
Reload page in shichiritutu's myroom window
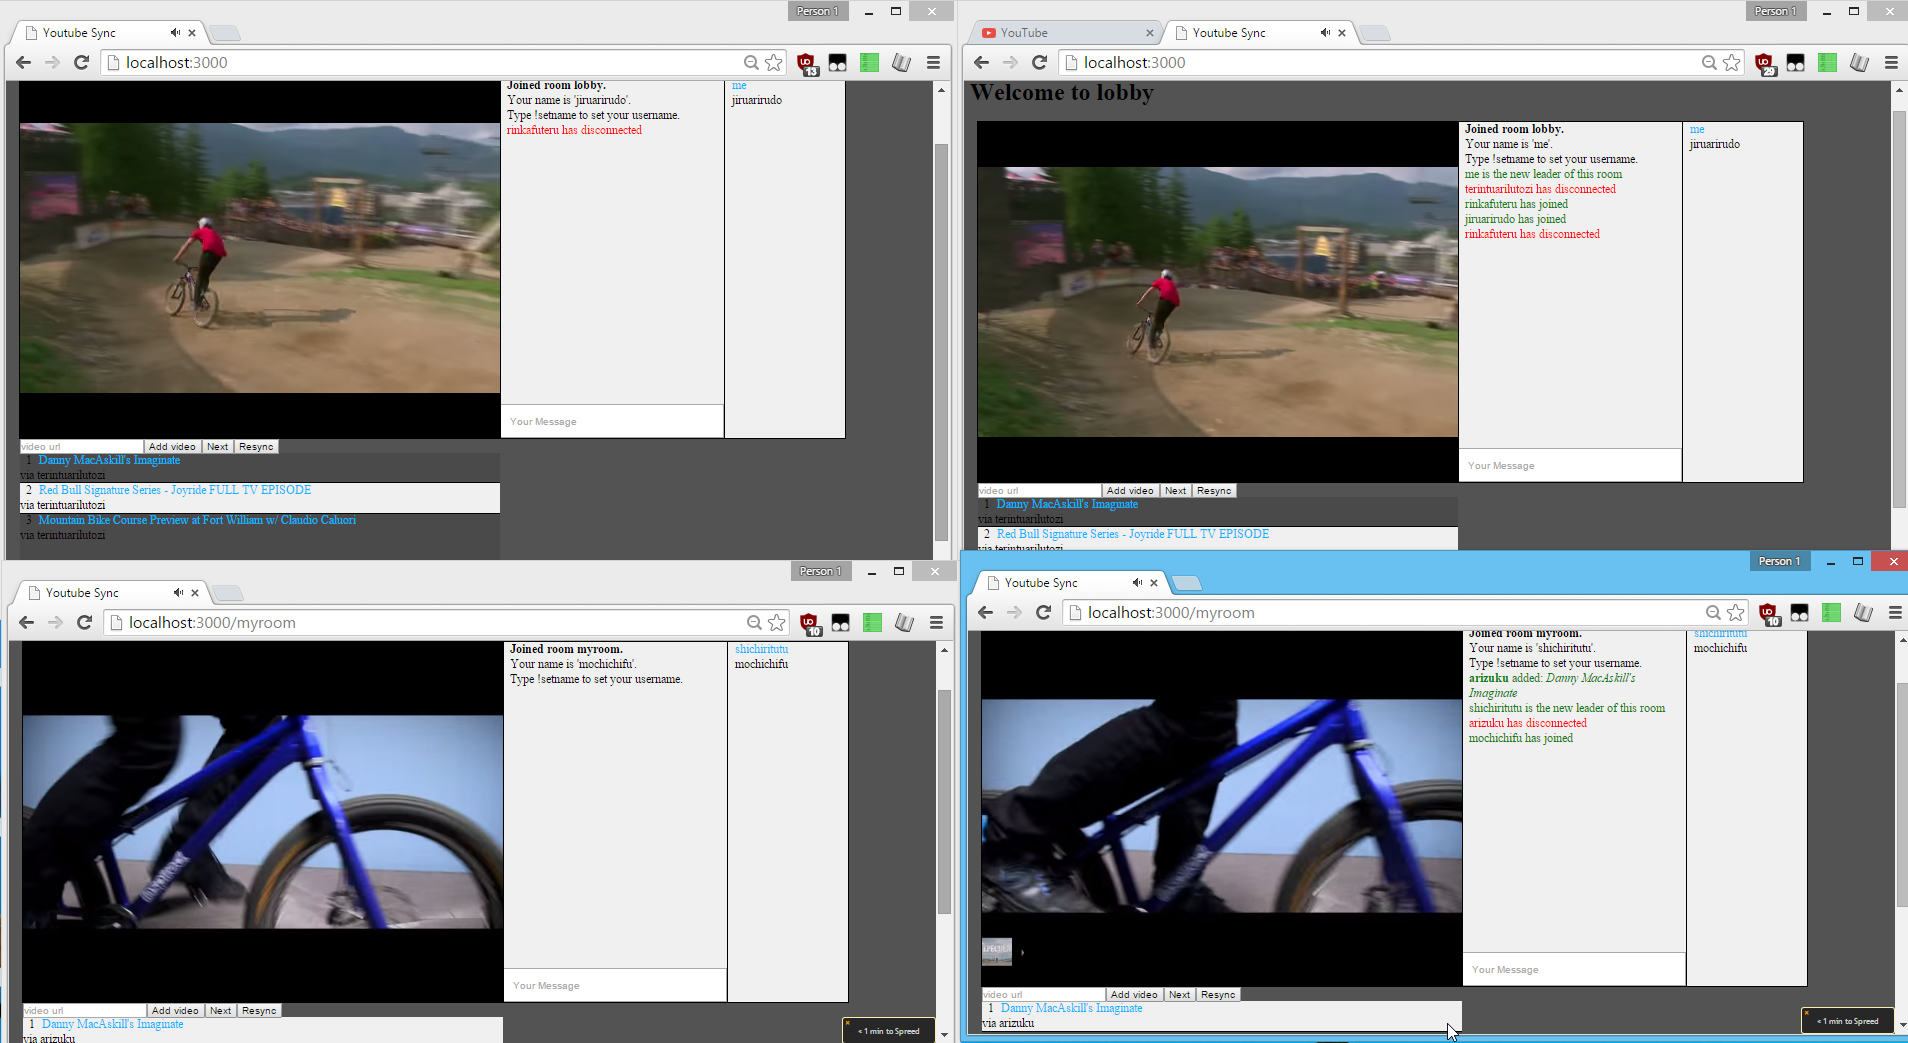pyautogui.click(x=1043, y=612)
